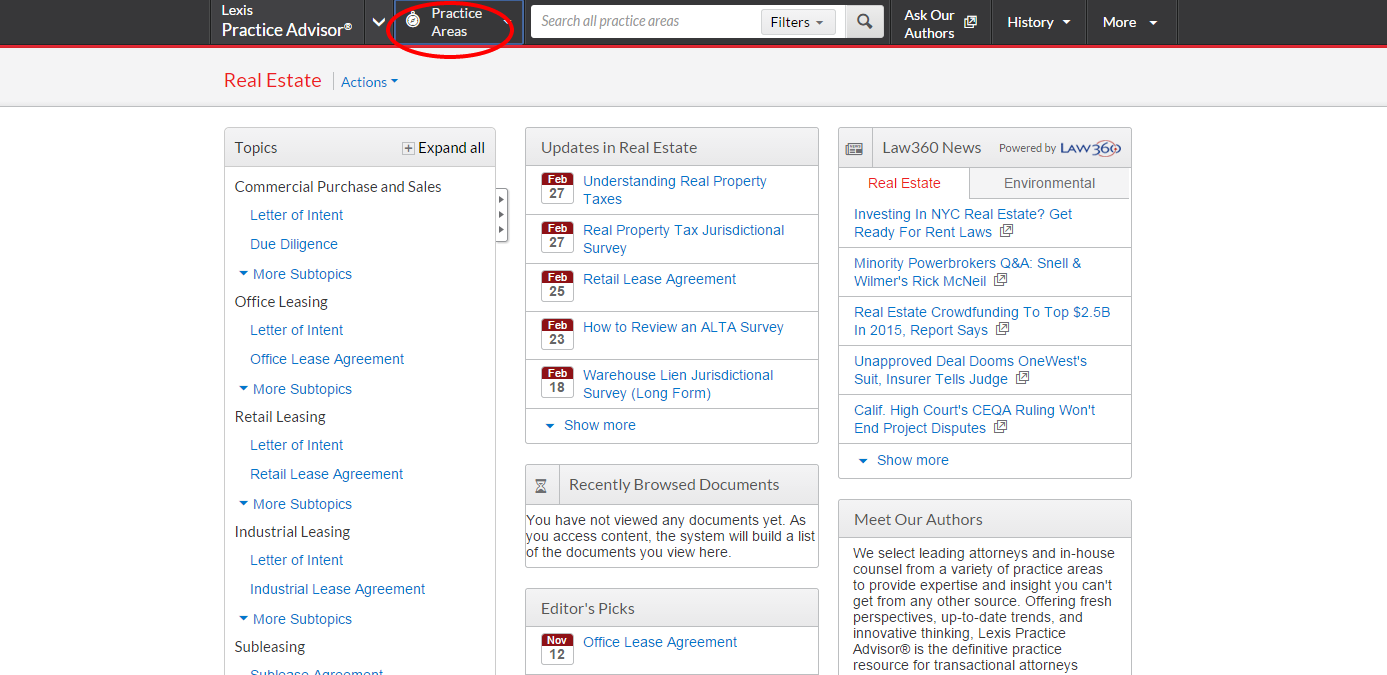Open Office Lease Agreement in Topics panel
Image resolution: width=1387 pixels, height=675 pixels.
pos(327,359)
